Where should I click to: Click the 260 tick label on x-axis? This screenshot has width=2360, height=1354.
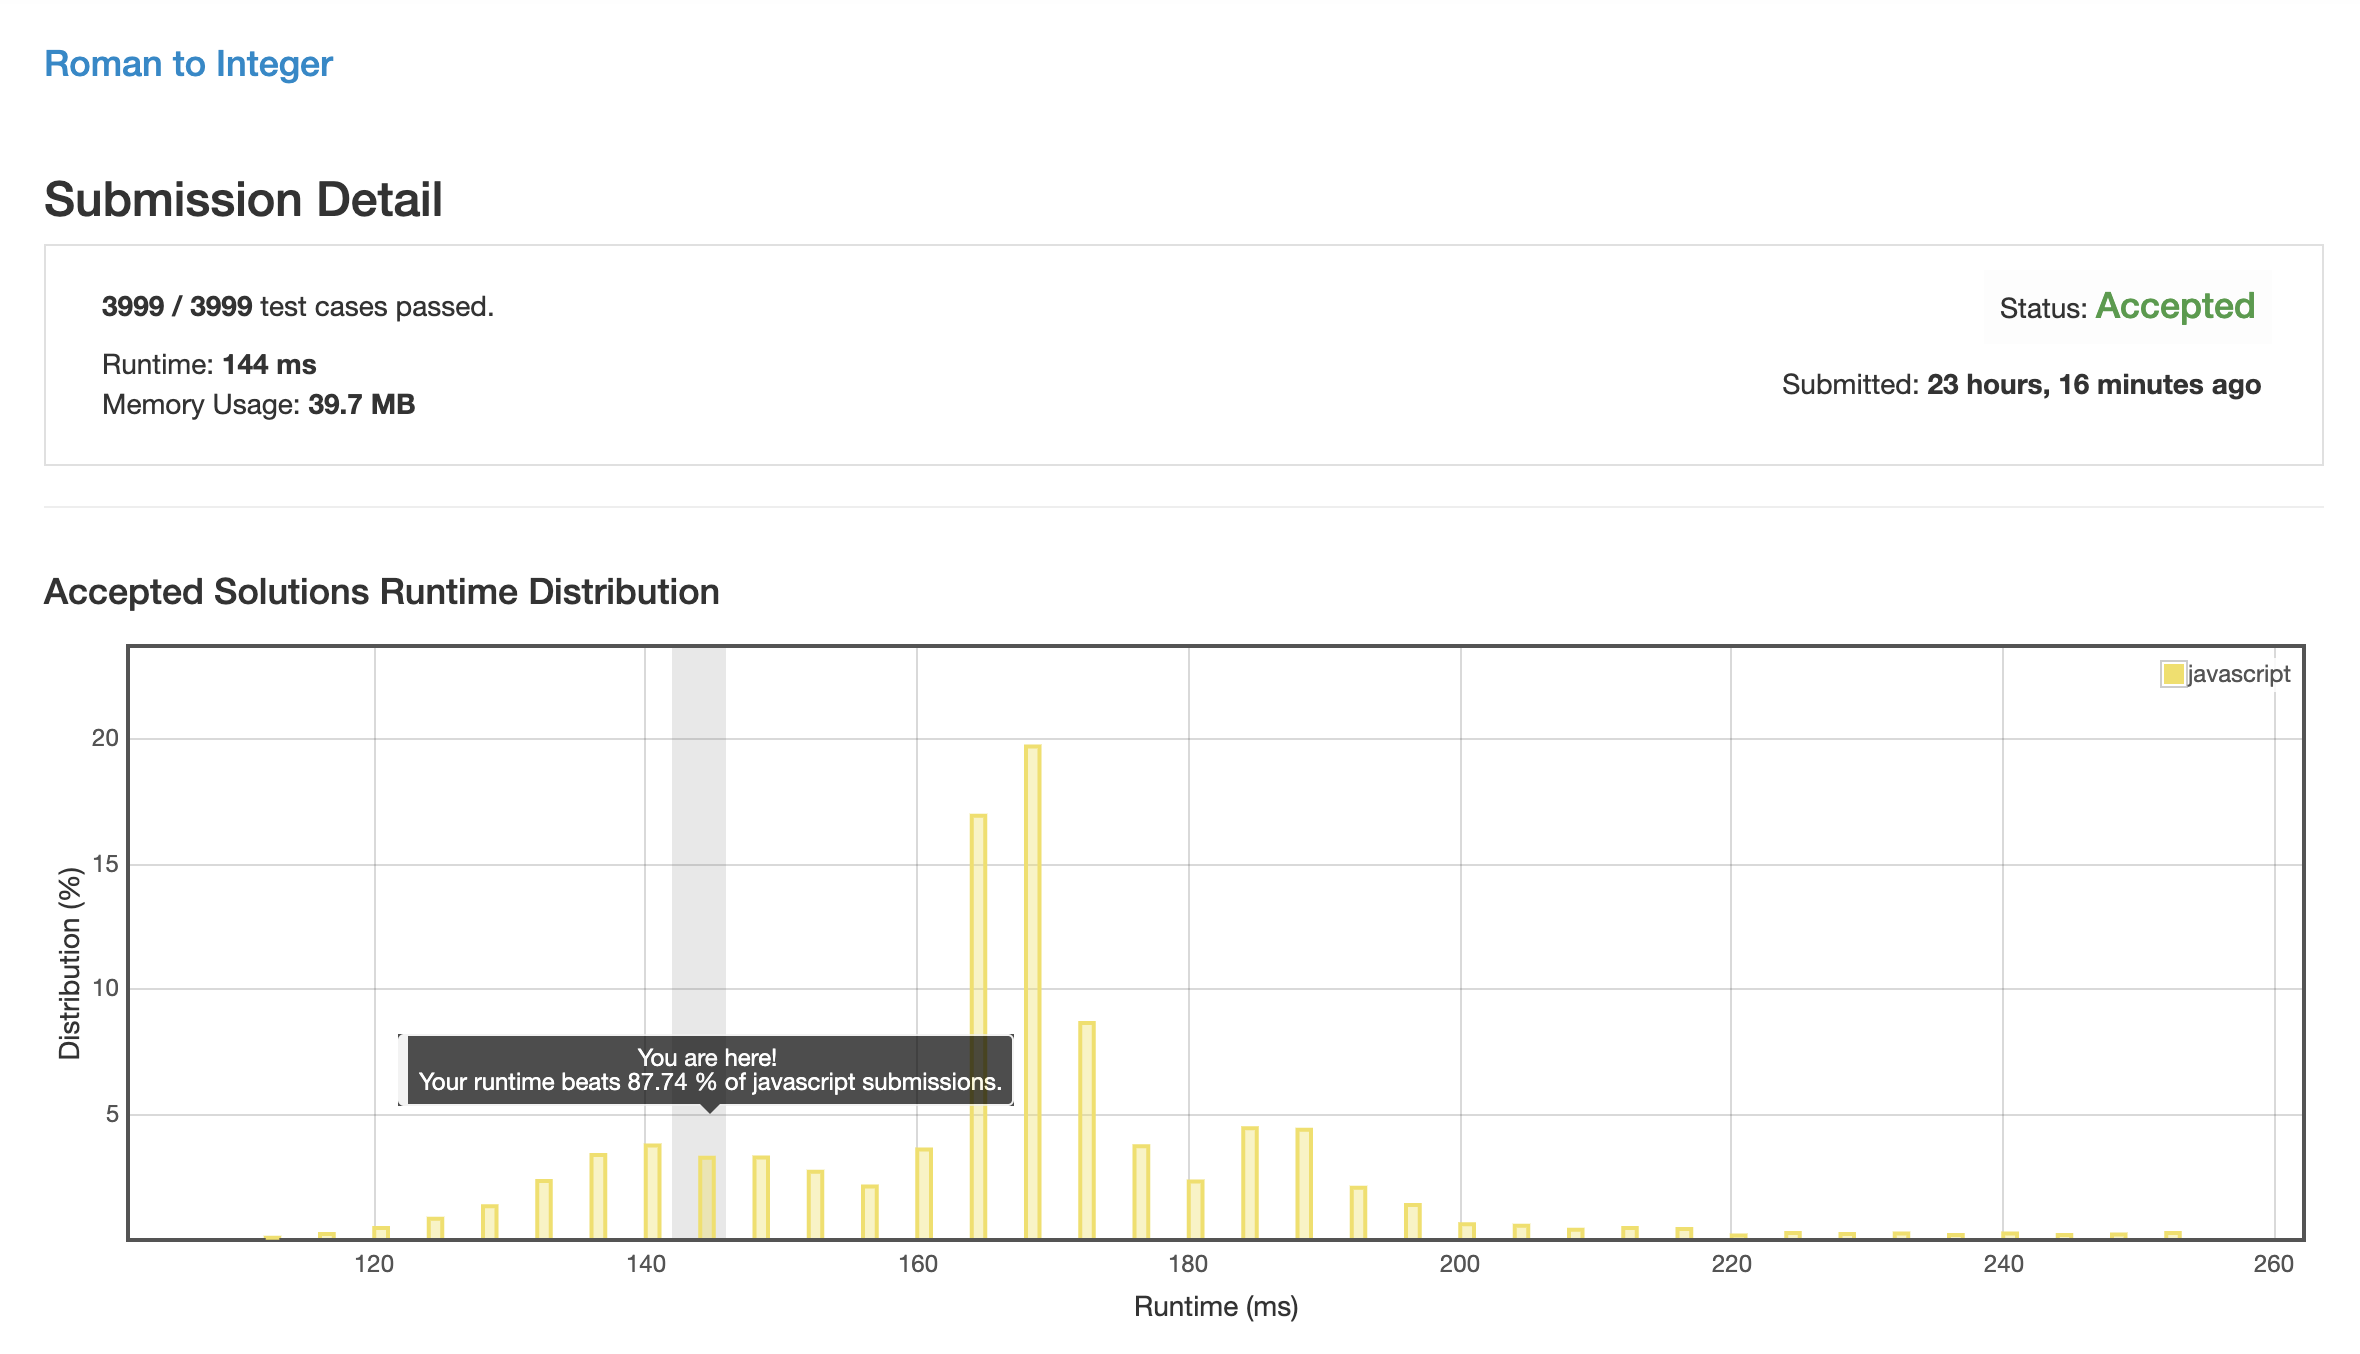[x=2274, y=1264]
